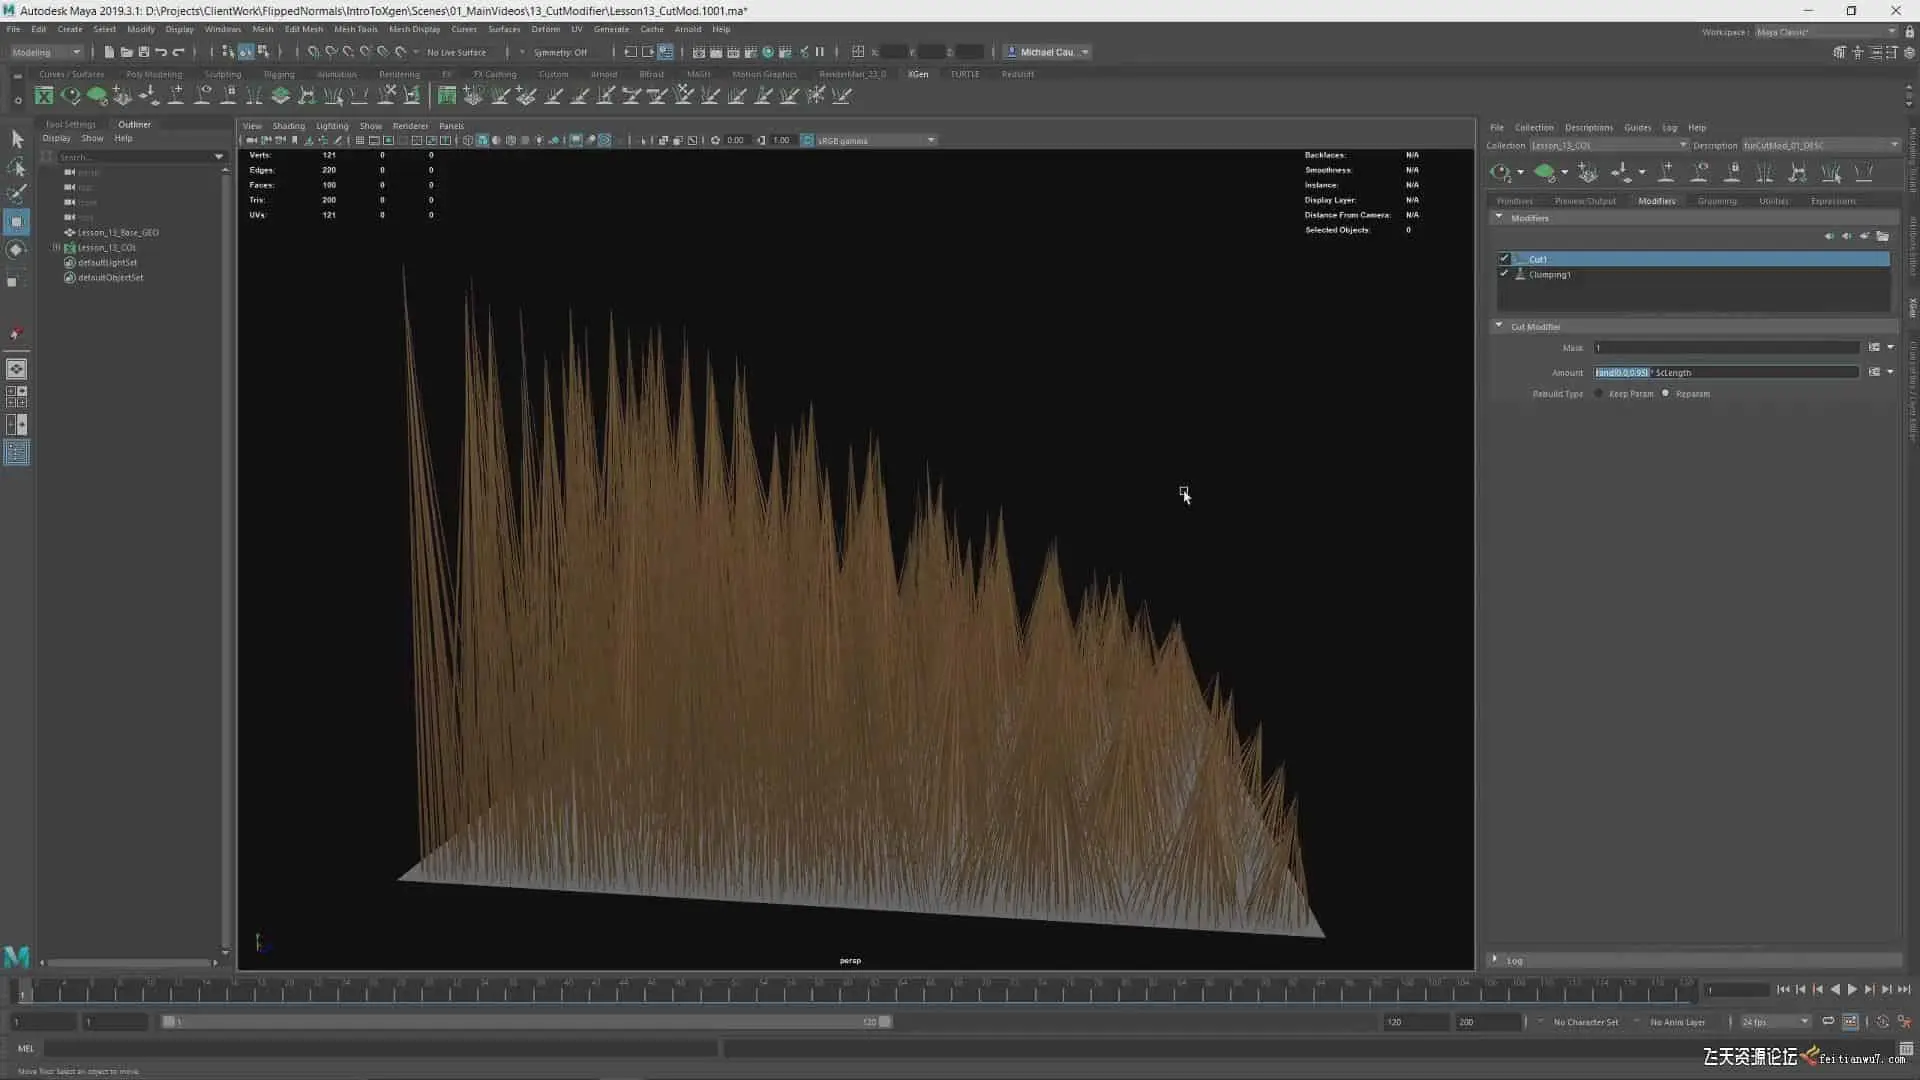Collapse the Cut Modifier section

point(1498,326)
